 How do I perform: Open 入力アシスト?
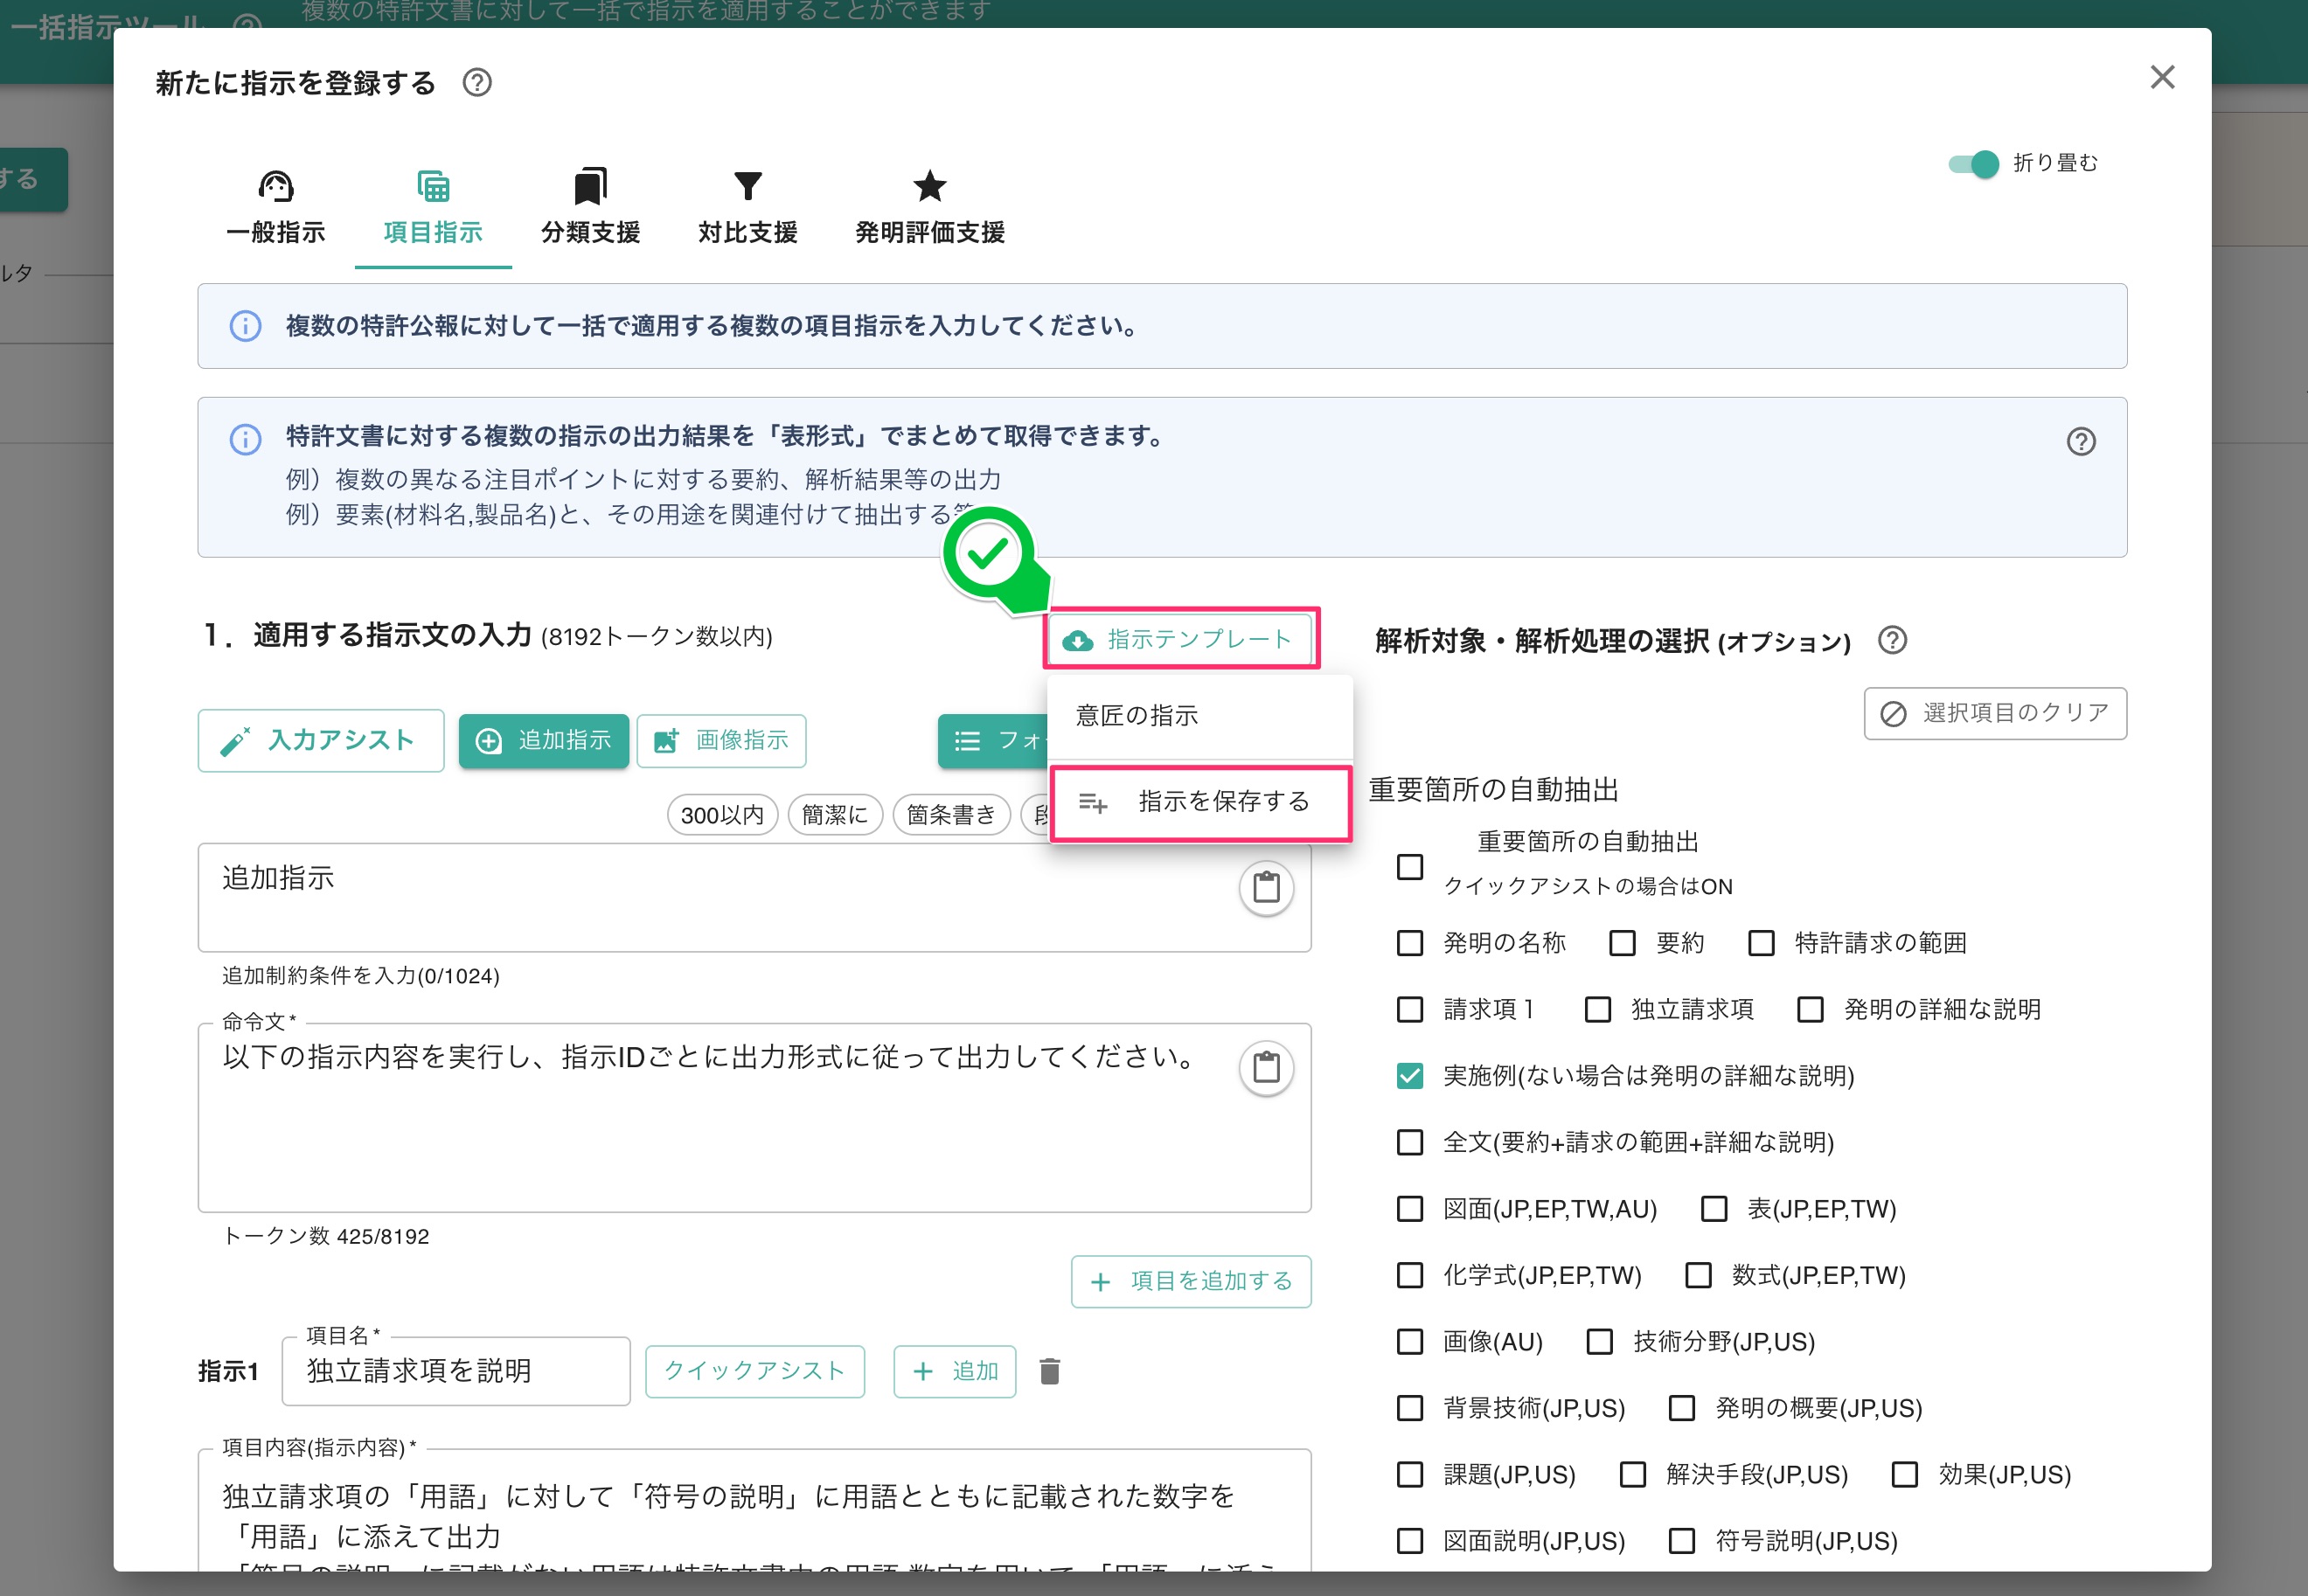tap(321, 740)
